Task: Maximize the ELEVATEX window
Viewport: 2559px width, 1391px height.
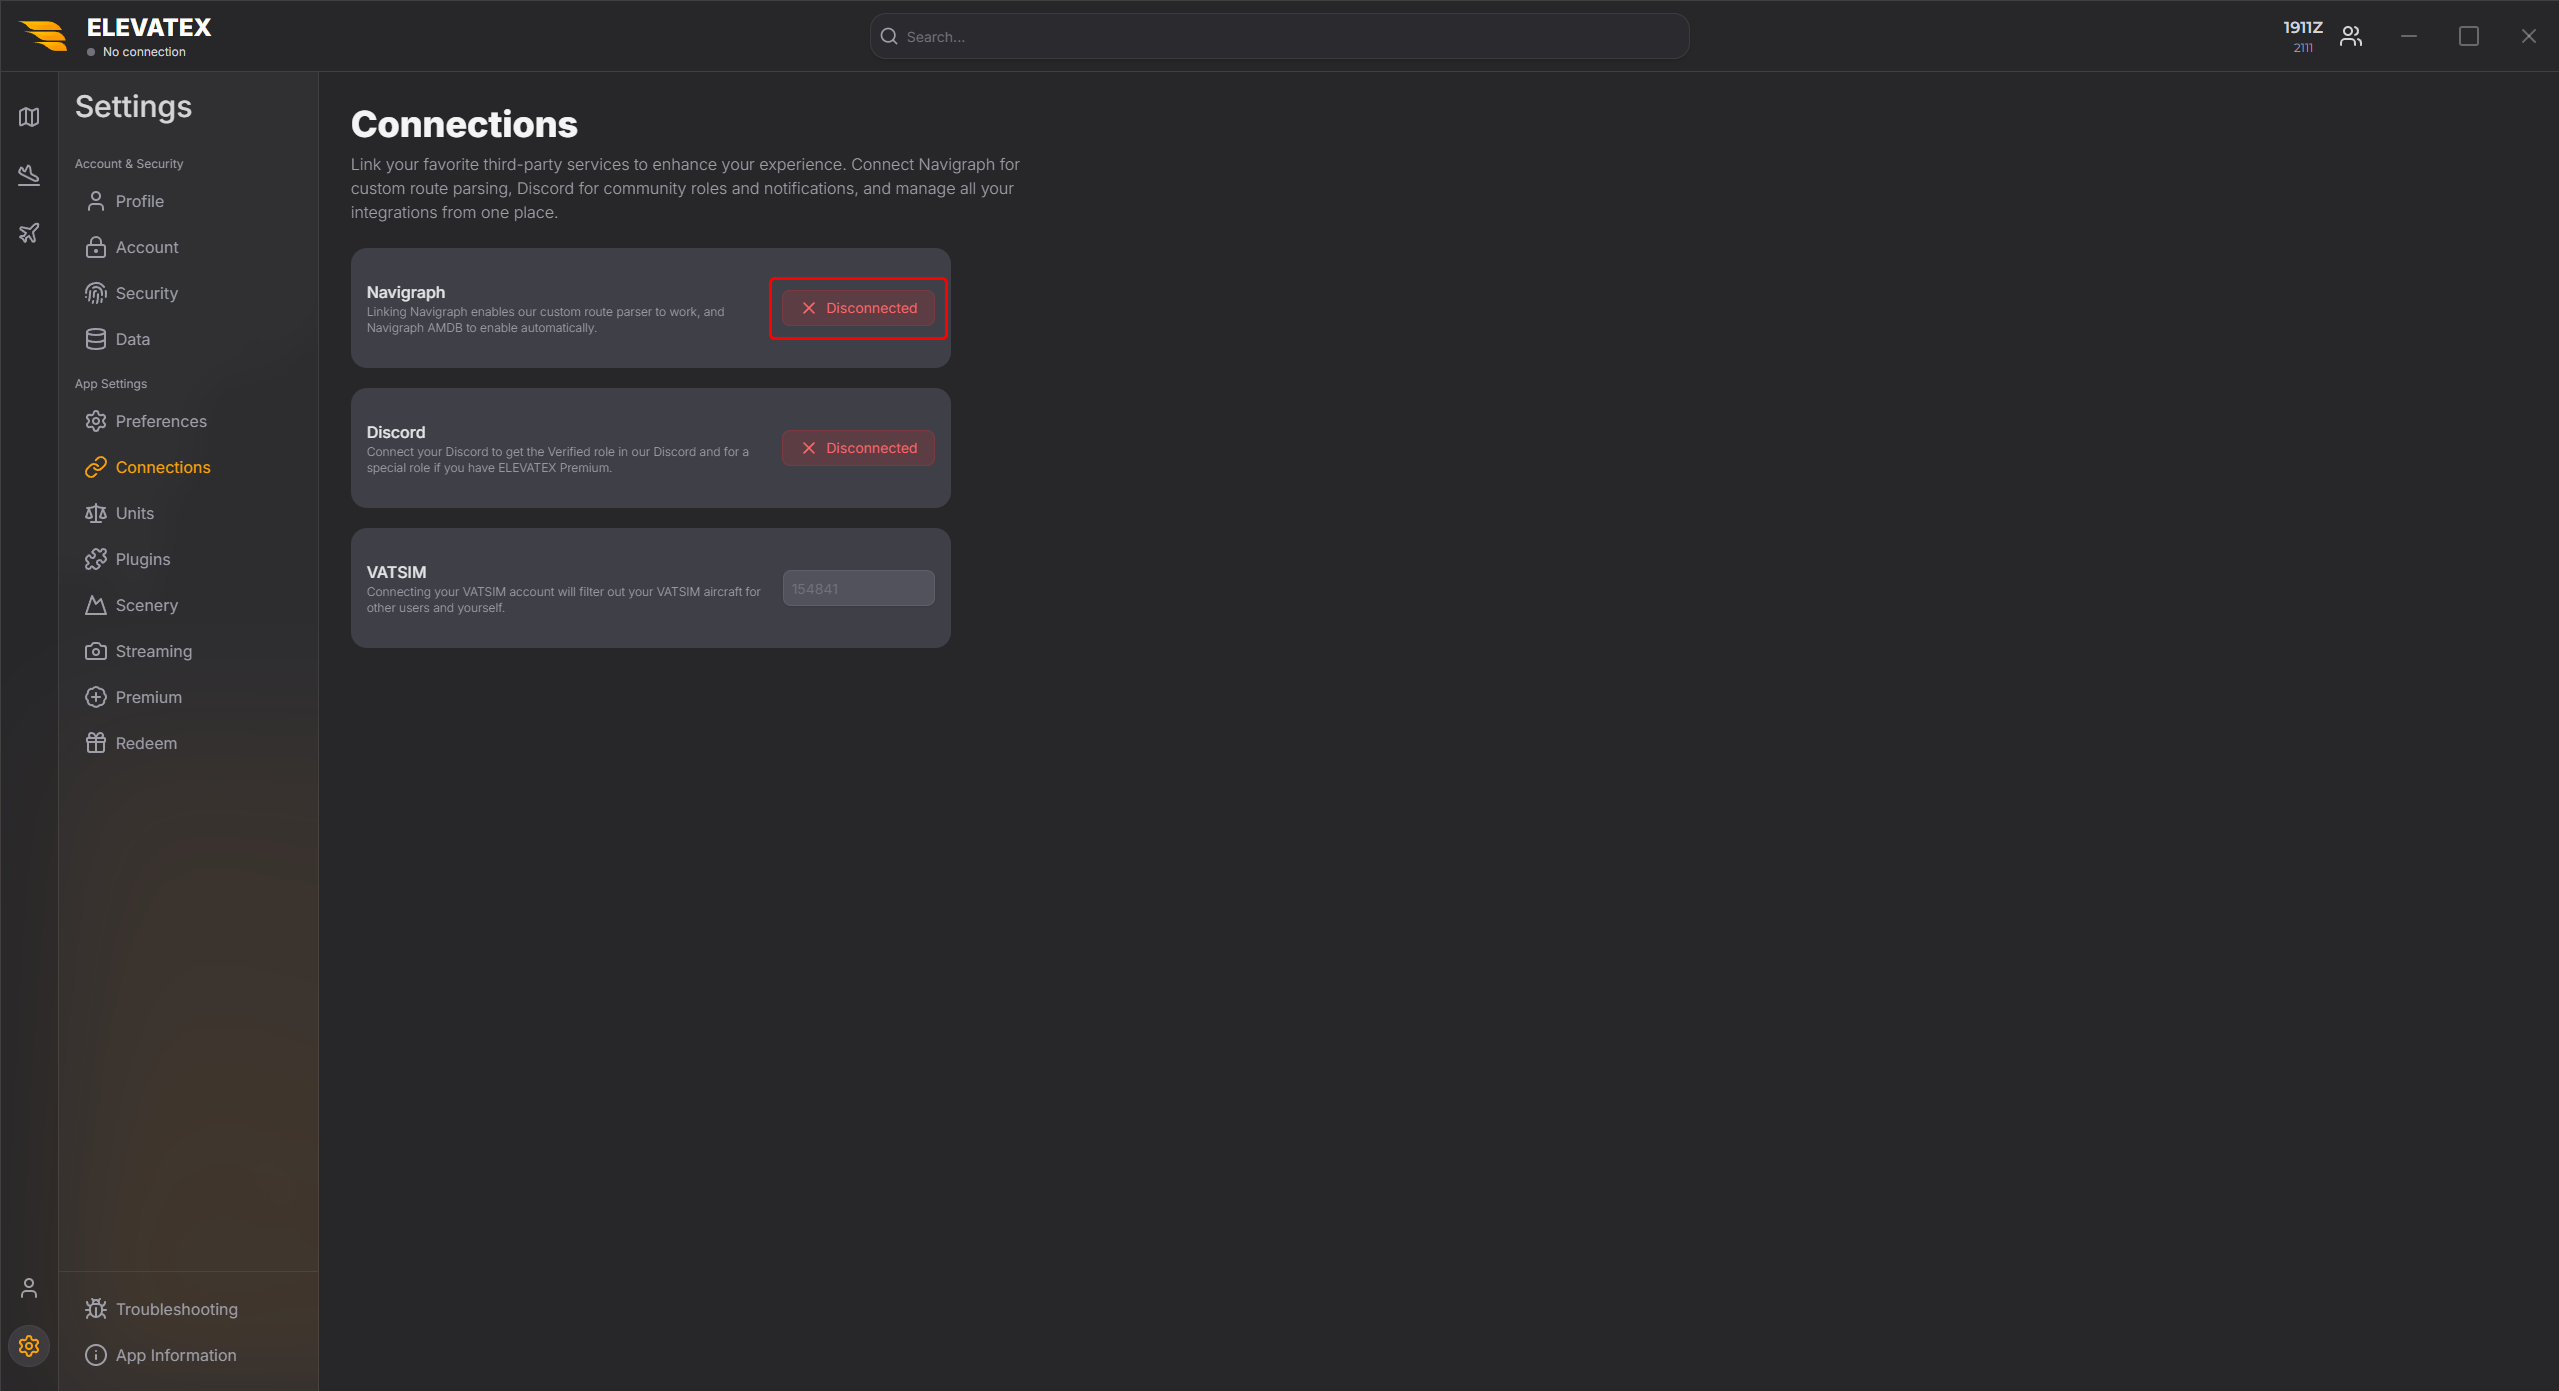Action: [2468, 36]
